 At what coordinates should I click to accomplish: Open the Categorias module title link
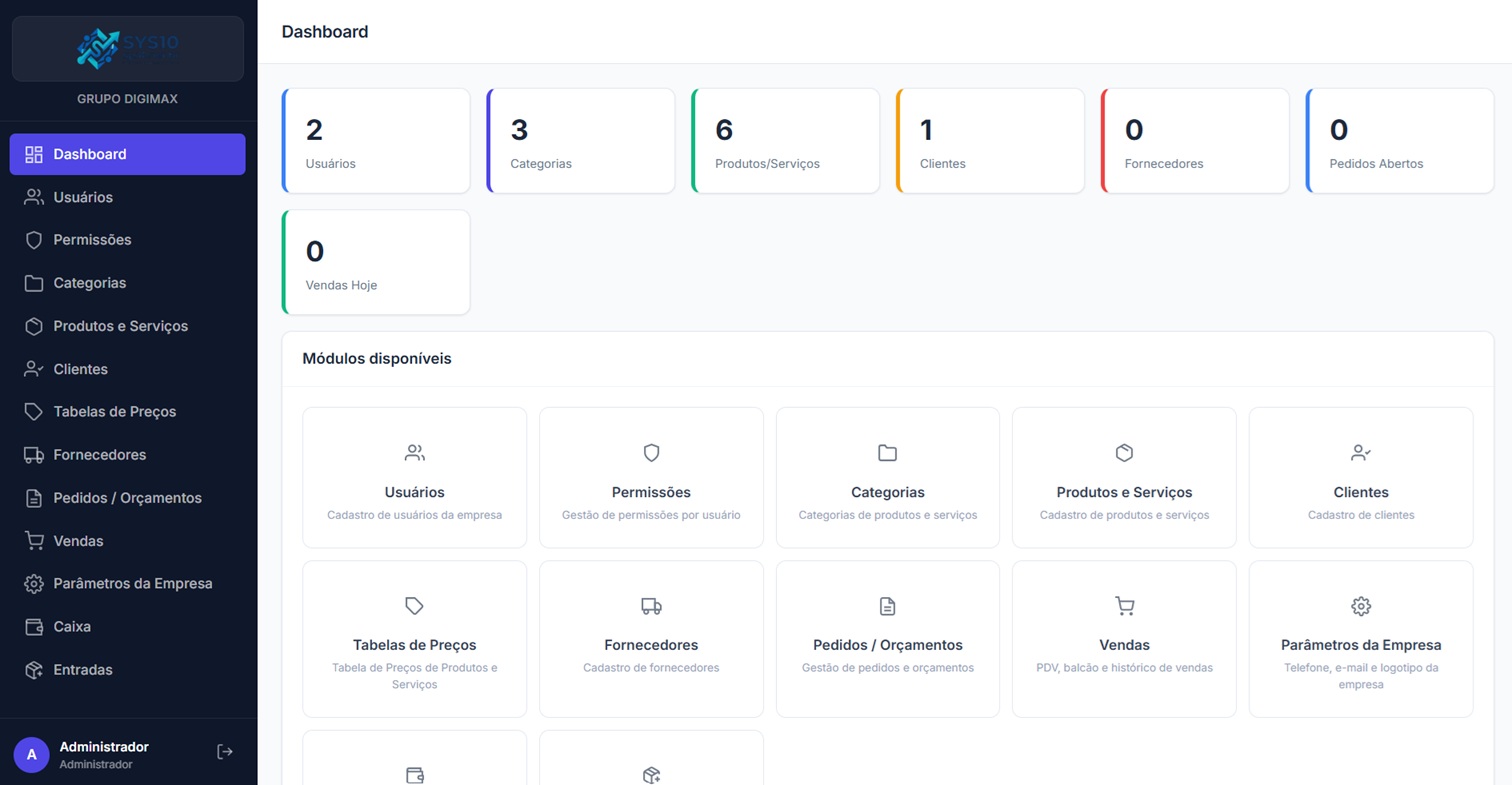point(888,492)
